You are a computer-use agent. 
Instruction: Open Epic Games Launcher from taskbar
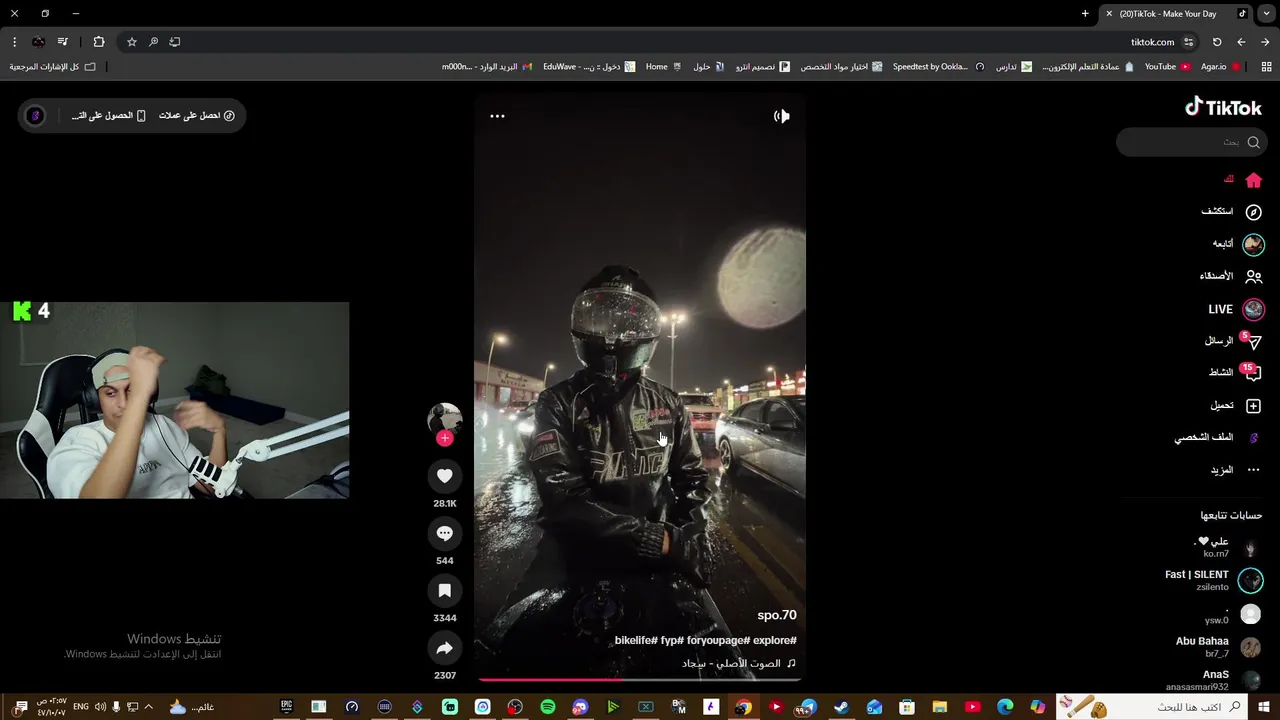(x=287, y=707)
